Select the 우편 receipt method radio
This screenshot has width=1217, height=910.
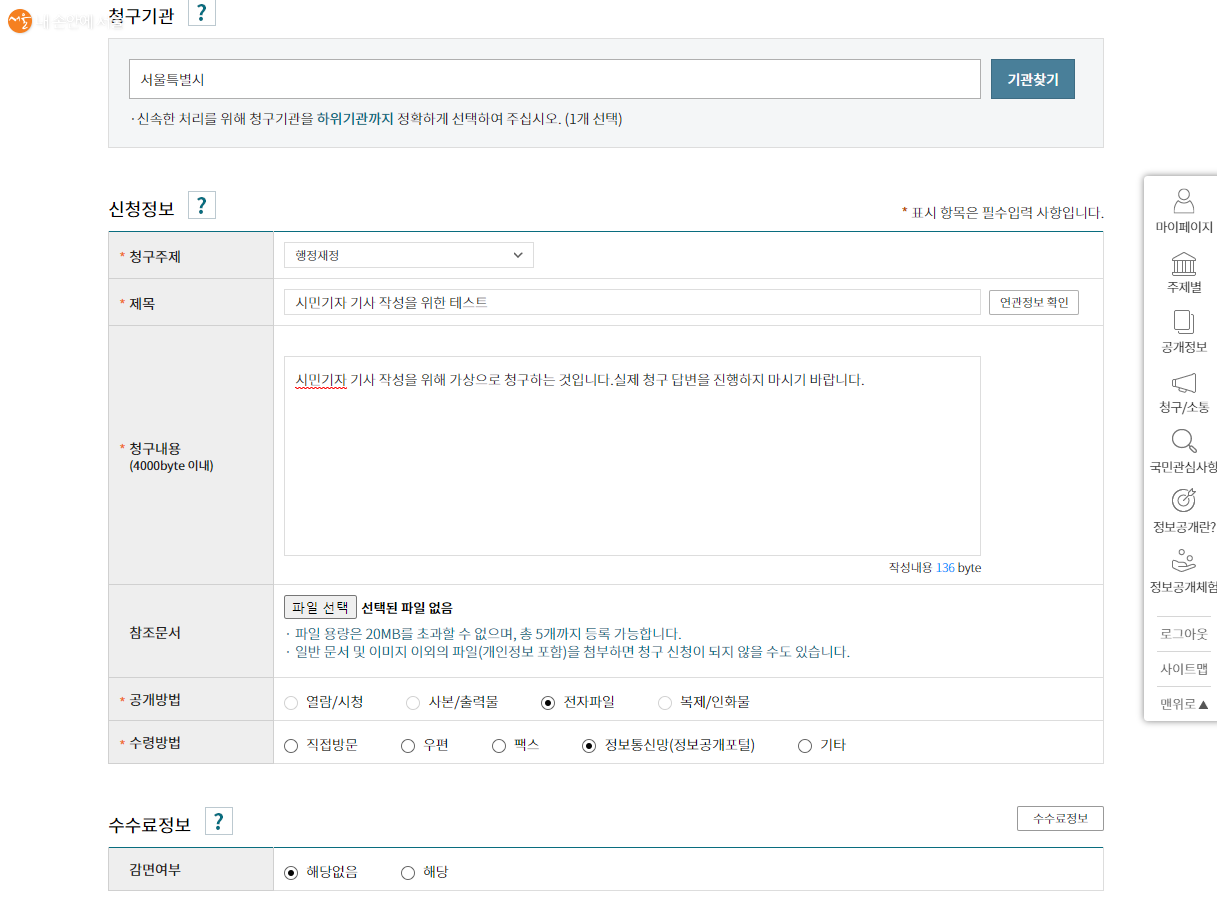coord(408,746)
